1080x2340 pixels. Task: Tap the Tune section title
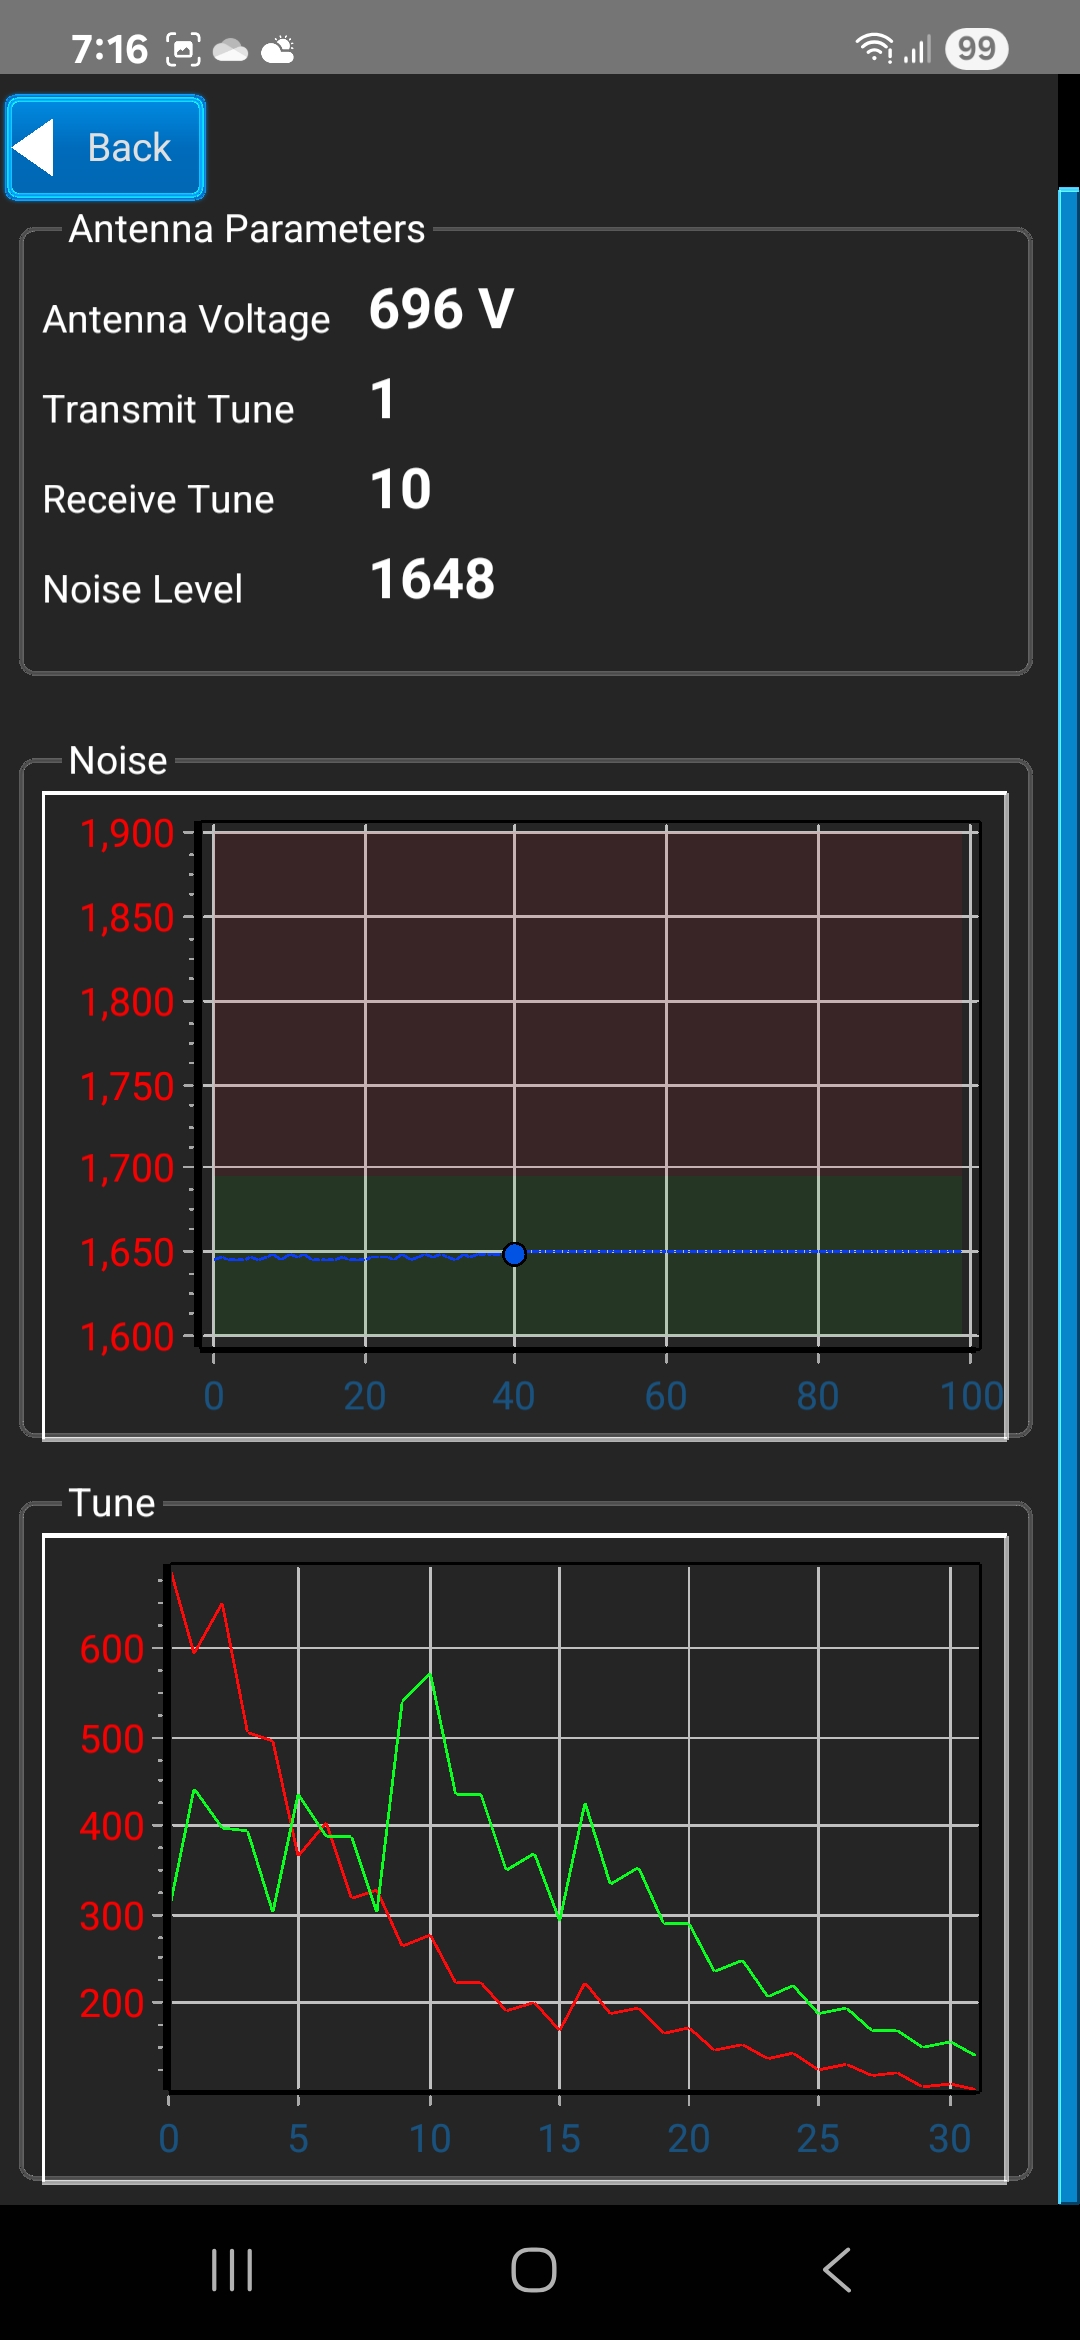(112, 1503)
